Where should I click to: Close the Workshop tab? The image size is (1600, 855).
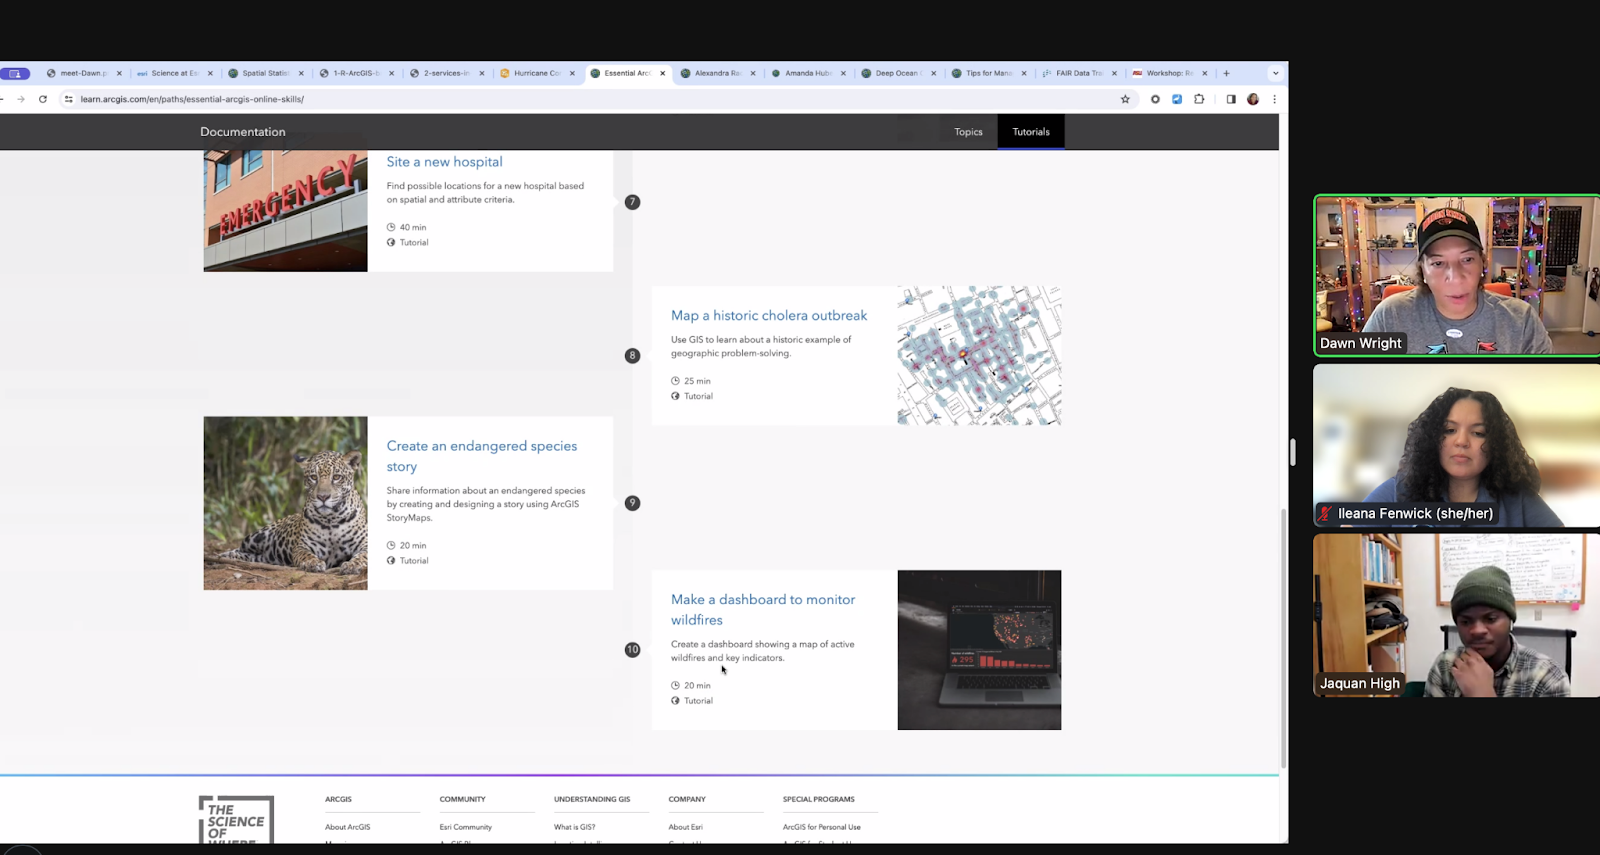point(1204,73)
